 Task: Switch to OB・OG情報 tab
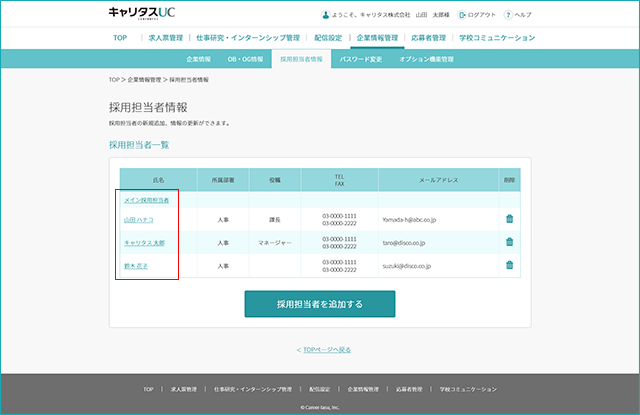pyautogui.click(x=245, y=59)
